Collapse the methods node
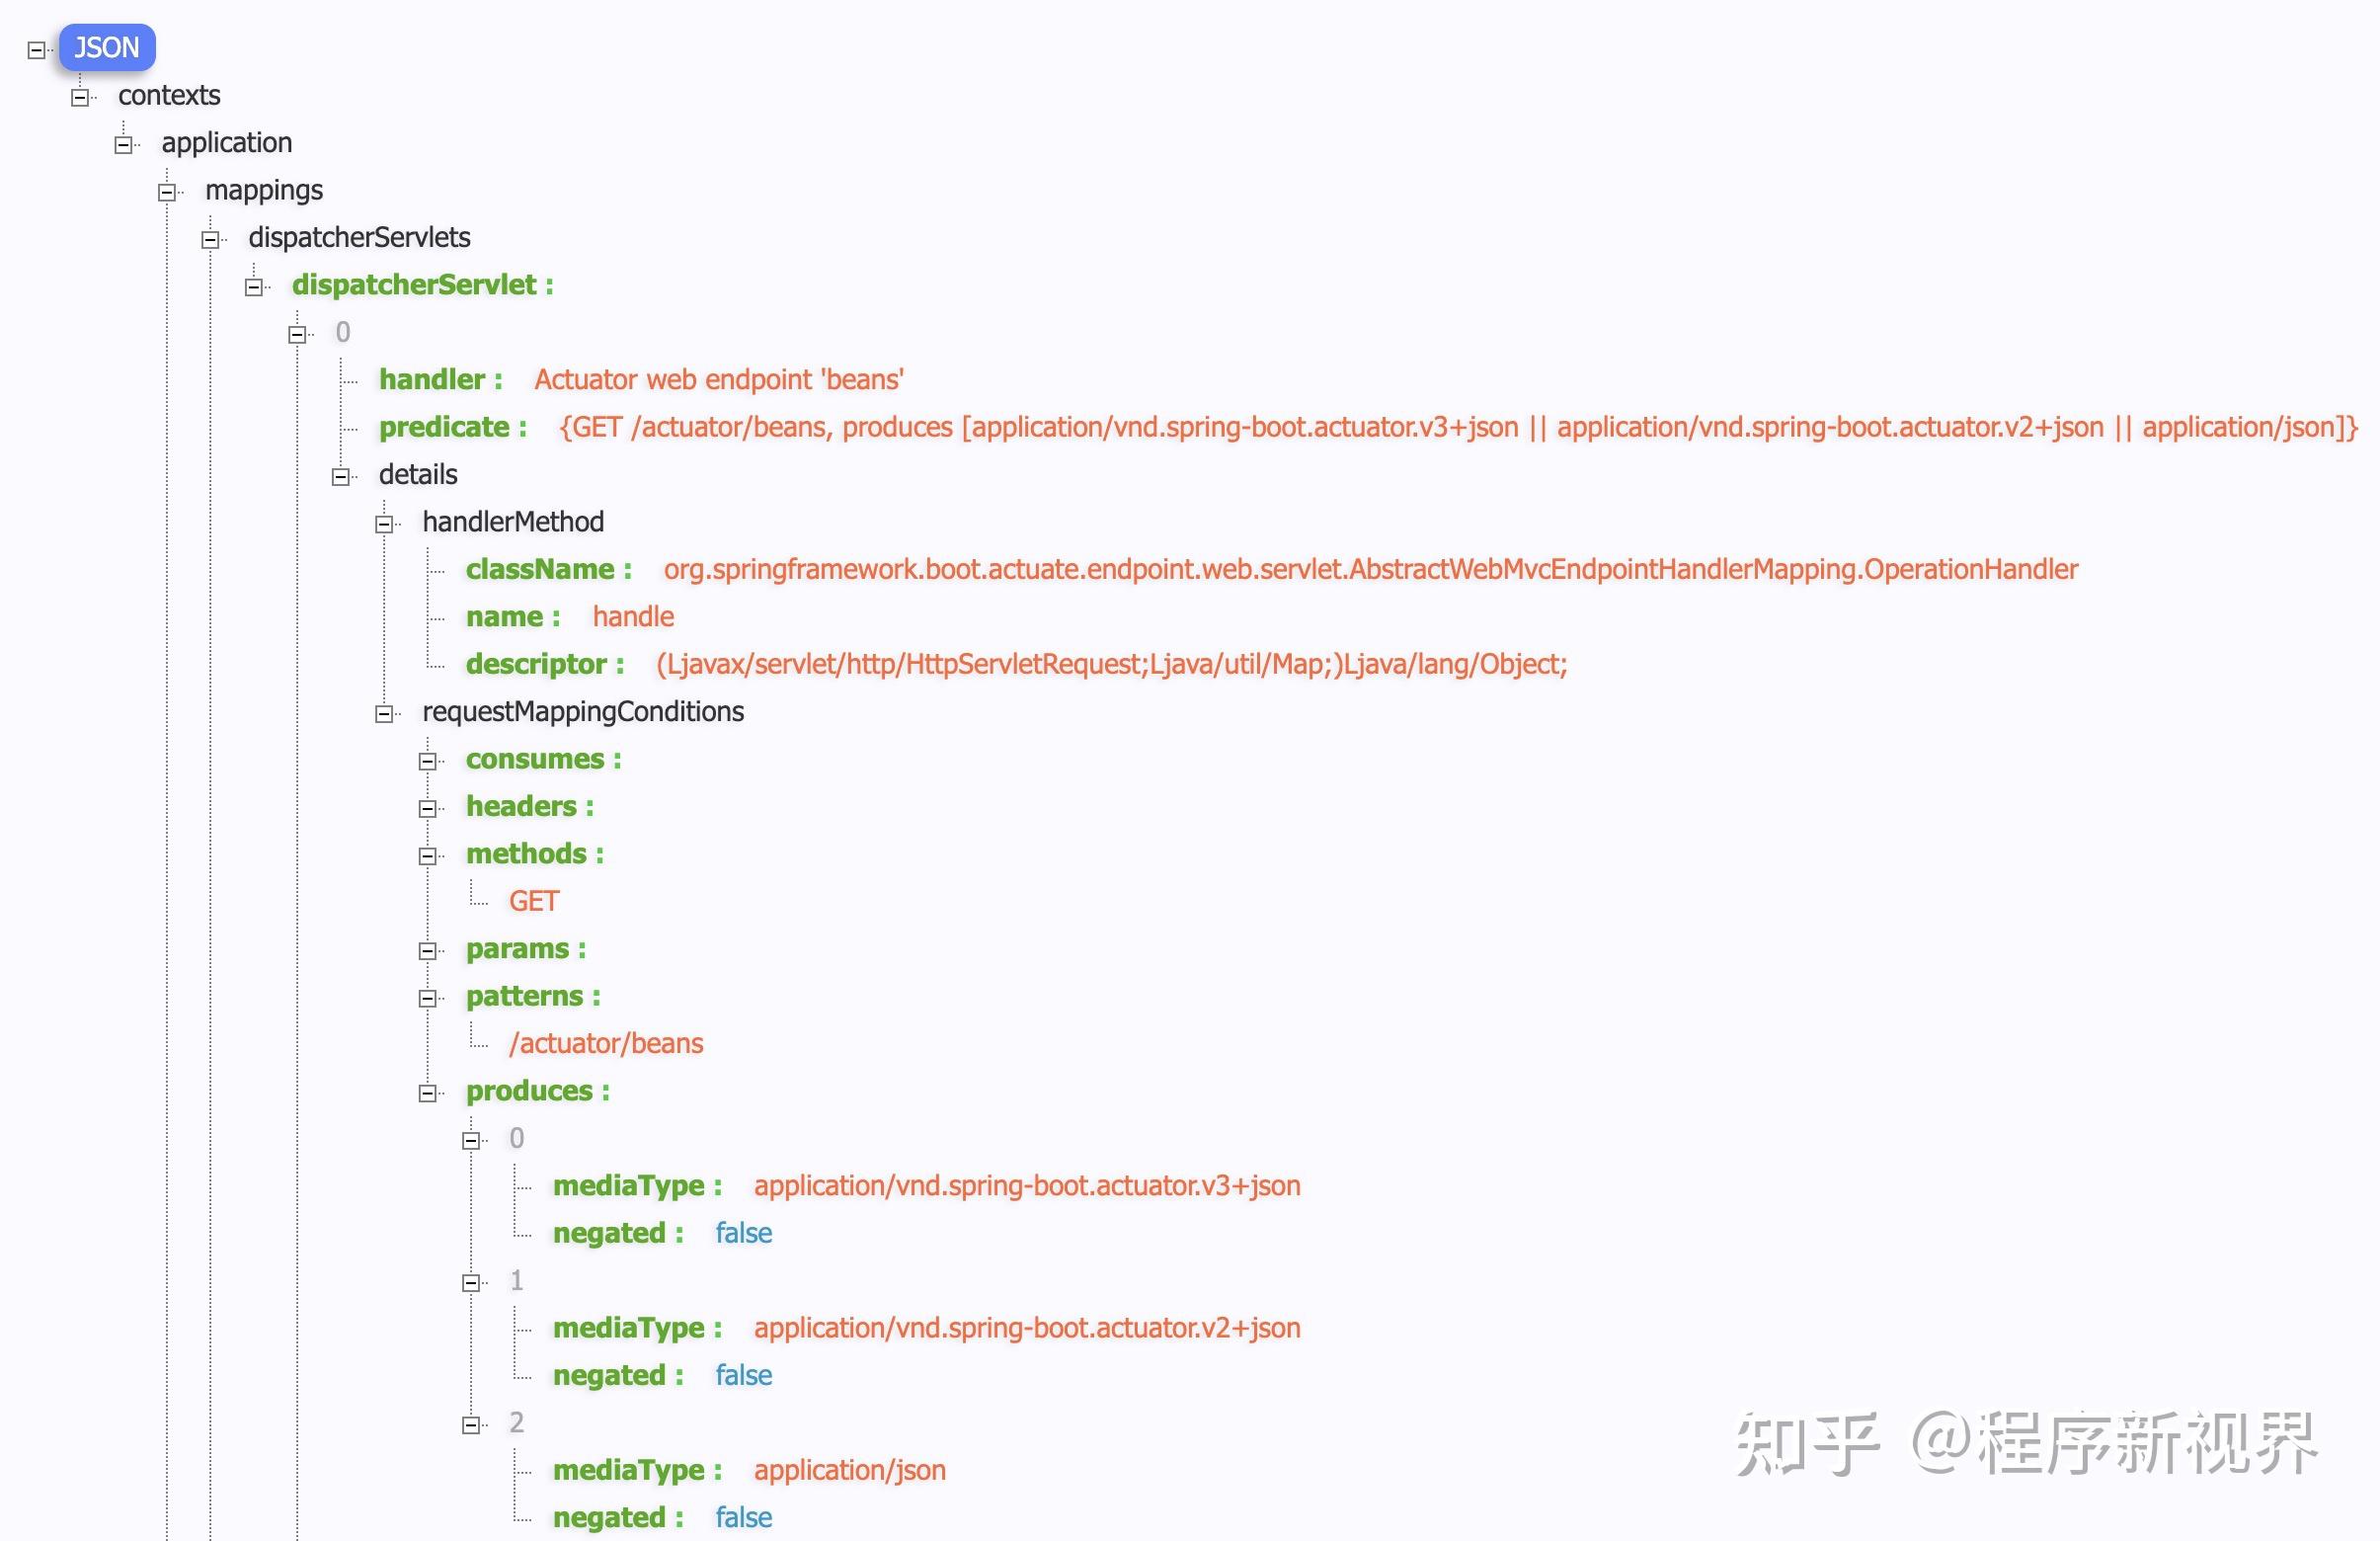 429,856
